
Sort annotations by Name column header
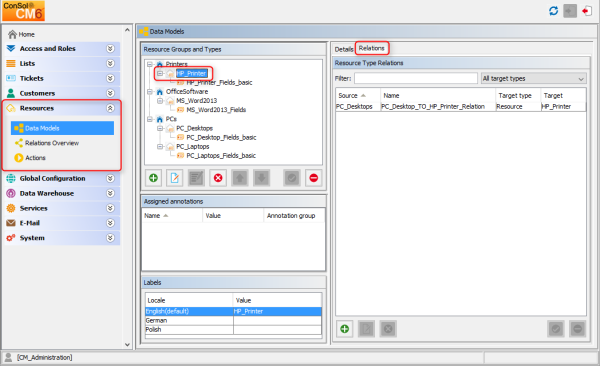pyautogui.click(x=172, y=216)
